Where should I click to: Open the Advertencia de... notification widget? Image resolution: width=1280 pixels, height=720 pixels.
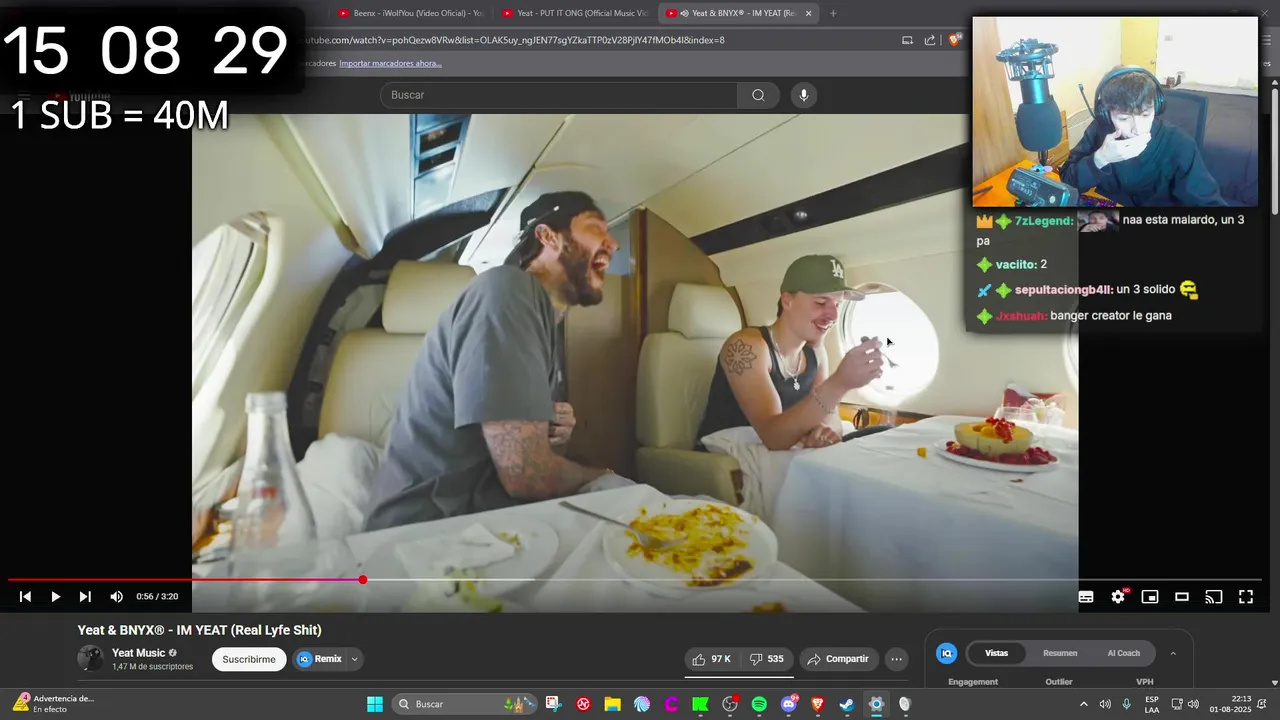[52, 704]
